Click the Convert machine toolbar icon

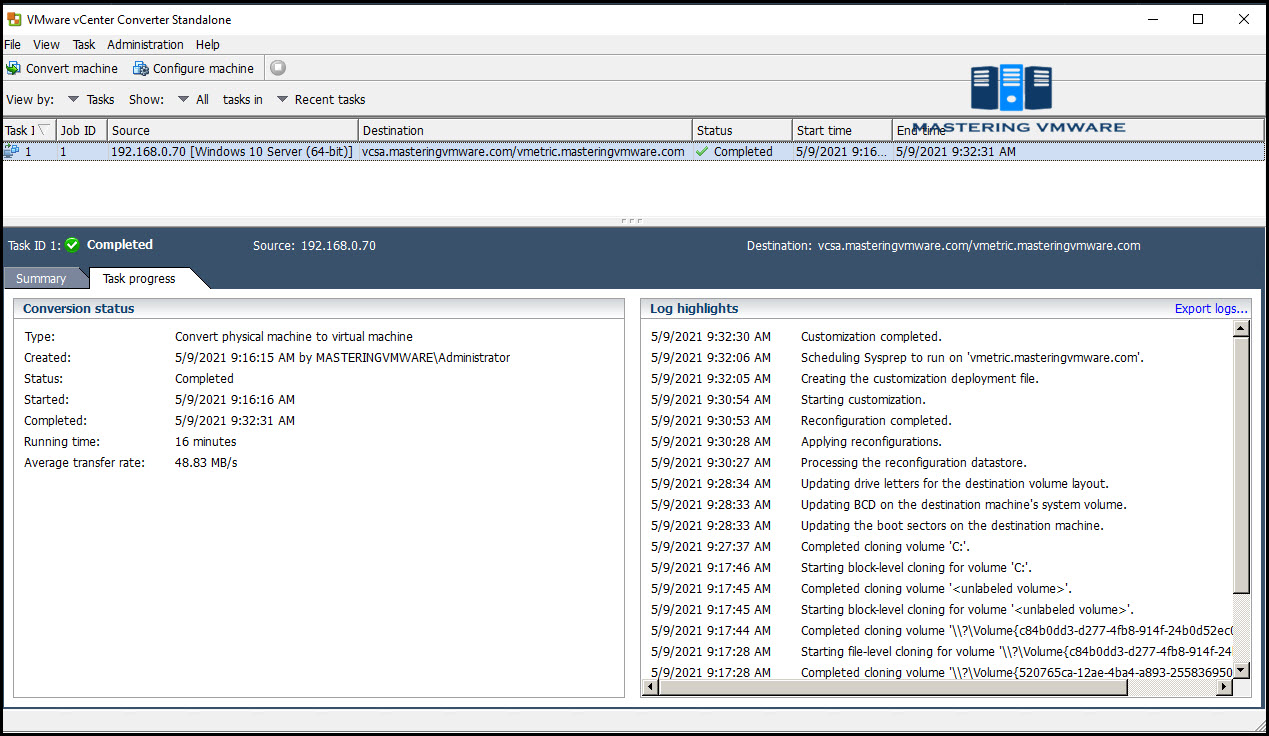pos(13,68)
